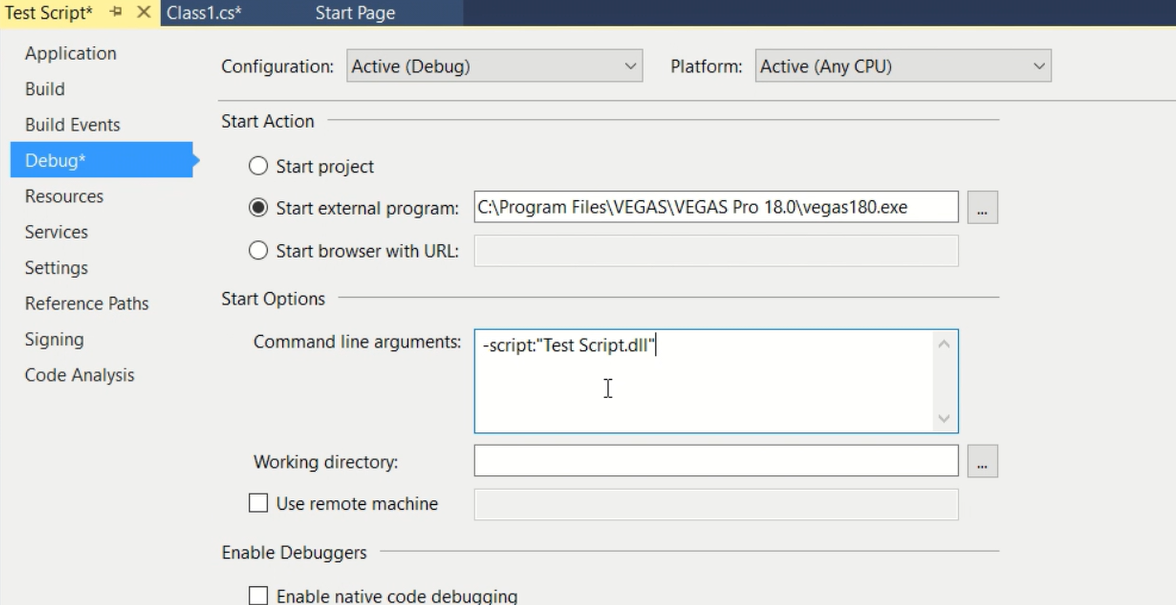1176x605 pixels.
Task: Open the Code Analysis page
Action: click(79, 375)
